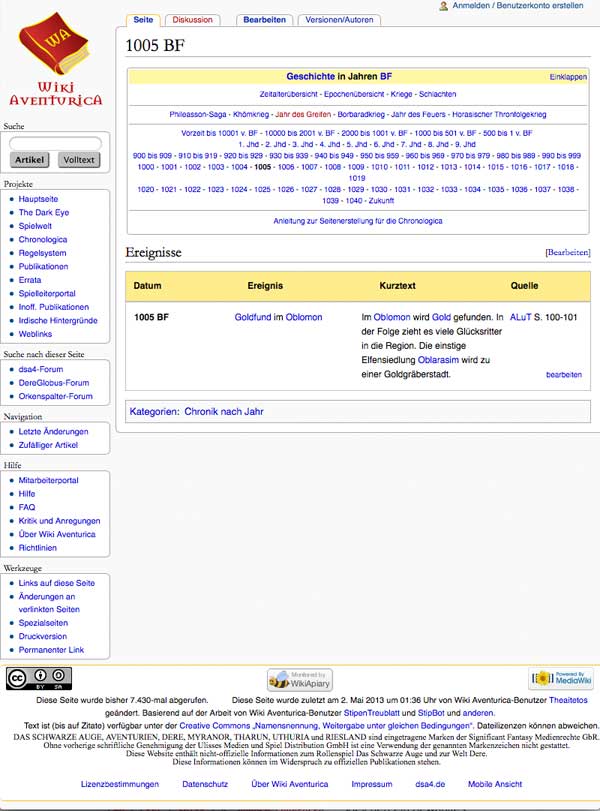This screenshot has width=600, height=811.
Task: Open the Mitarbeiterportal help link
Action: tap(49, 480)
